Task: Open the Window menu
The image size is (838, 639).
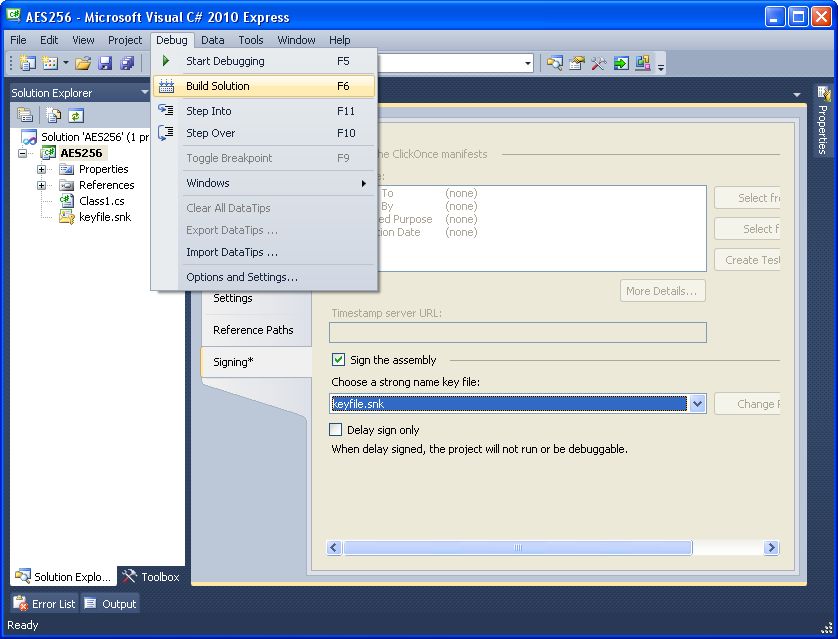Action: pos(296,40)
